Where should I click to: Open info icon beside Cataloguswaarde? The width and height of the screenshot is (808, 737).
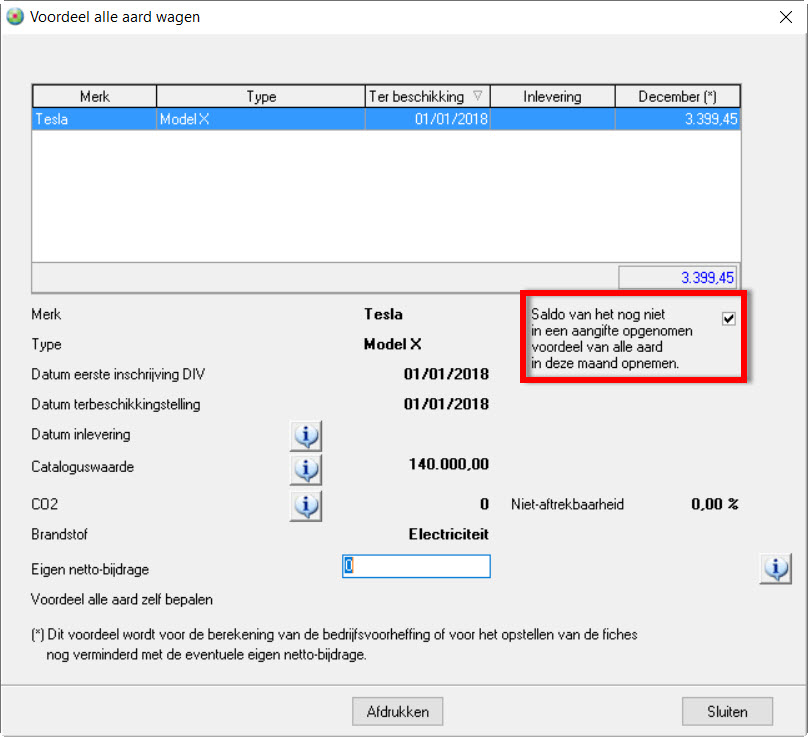[x=306, y=468]
